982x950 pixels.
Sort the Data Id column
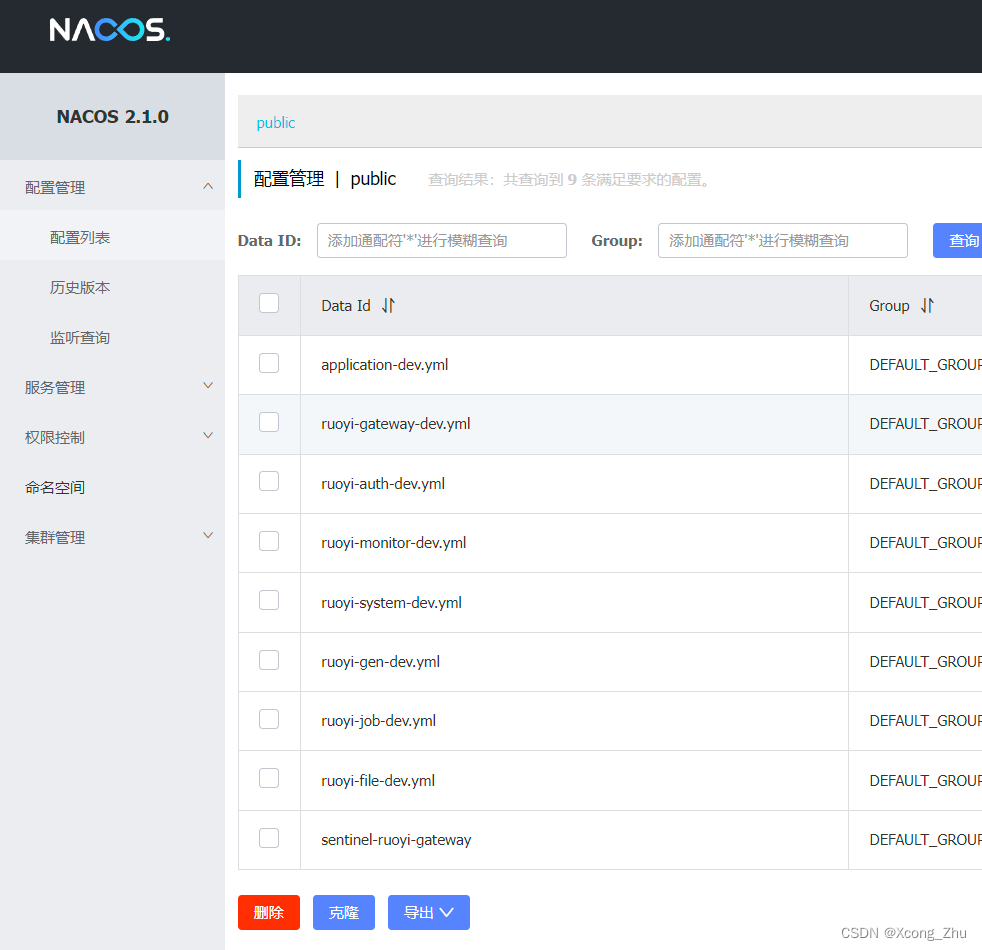click(x=387, y=306)
